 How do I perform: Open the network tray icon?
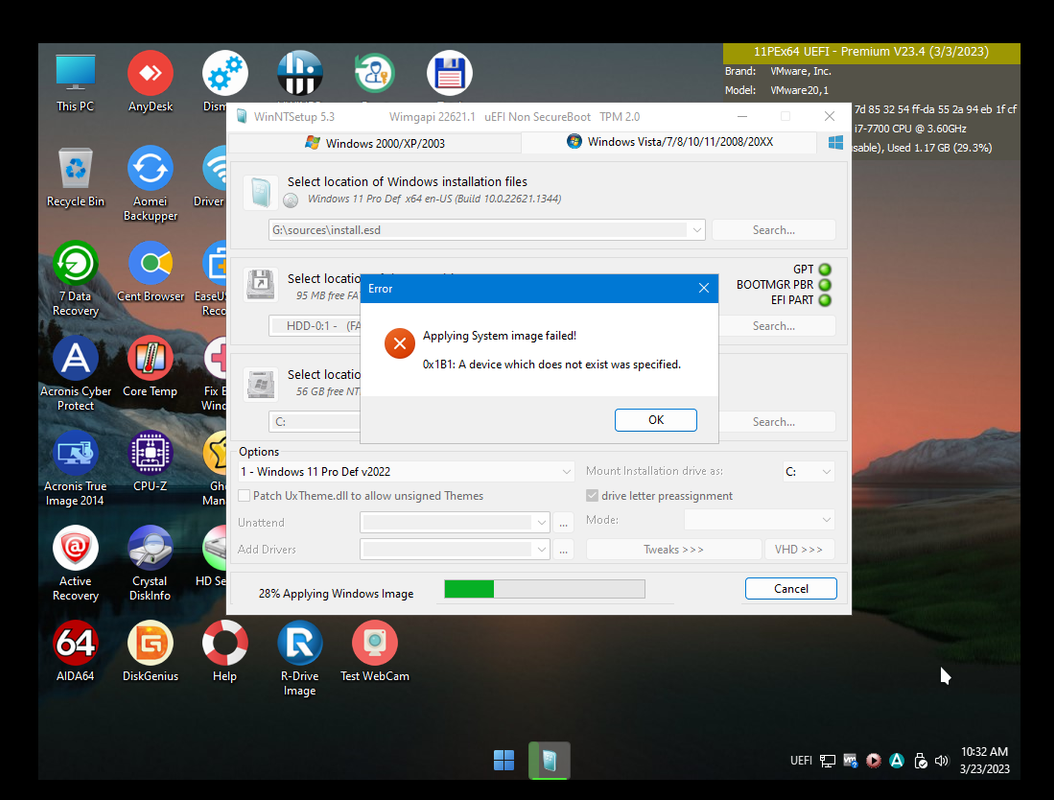coord(827,761)
